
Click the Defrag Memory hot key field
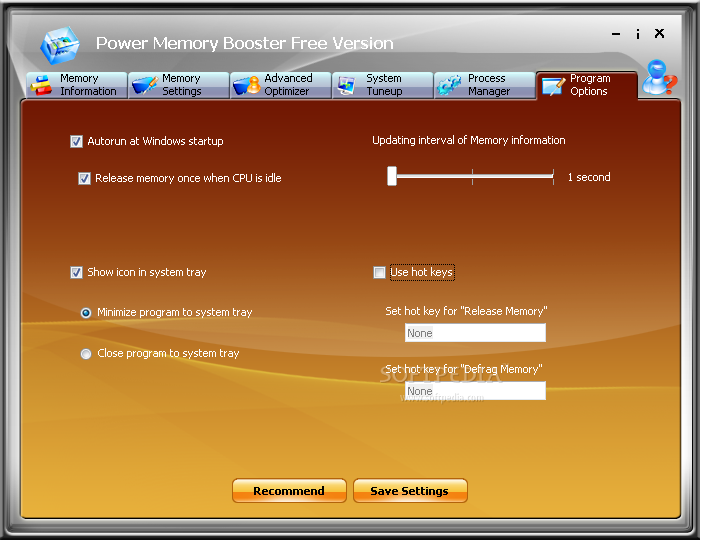[475, 391]
